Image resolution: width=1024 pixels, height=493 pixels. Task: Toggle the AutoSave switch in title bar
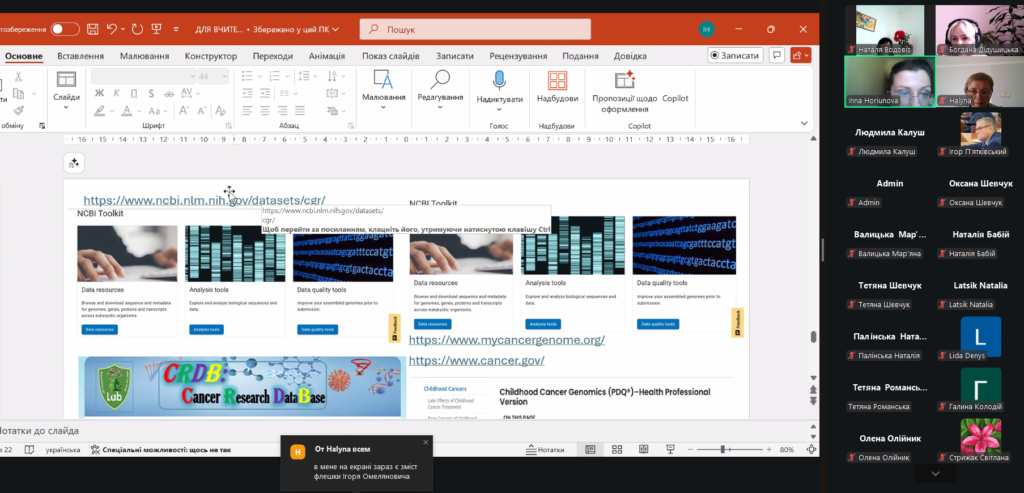tap(65, 29)
